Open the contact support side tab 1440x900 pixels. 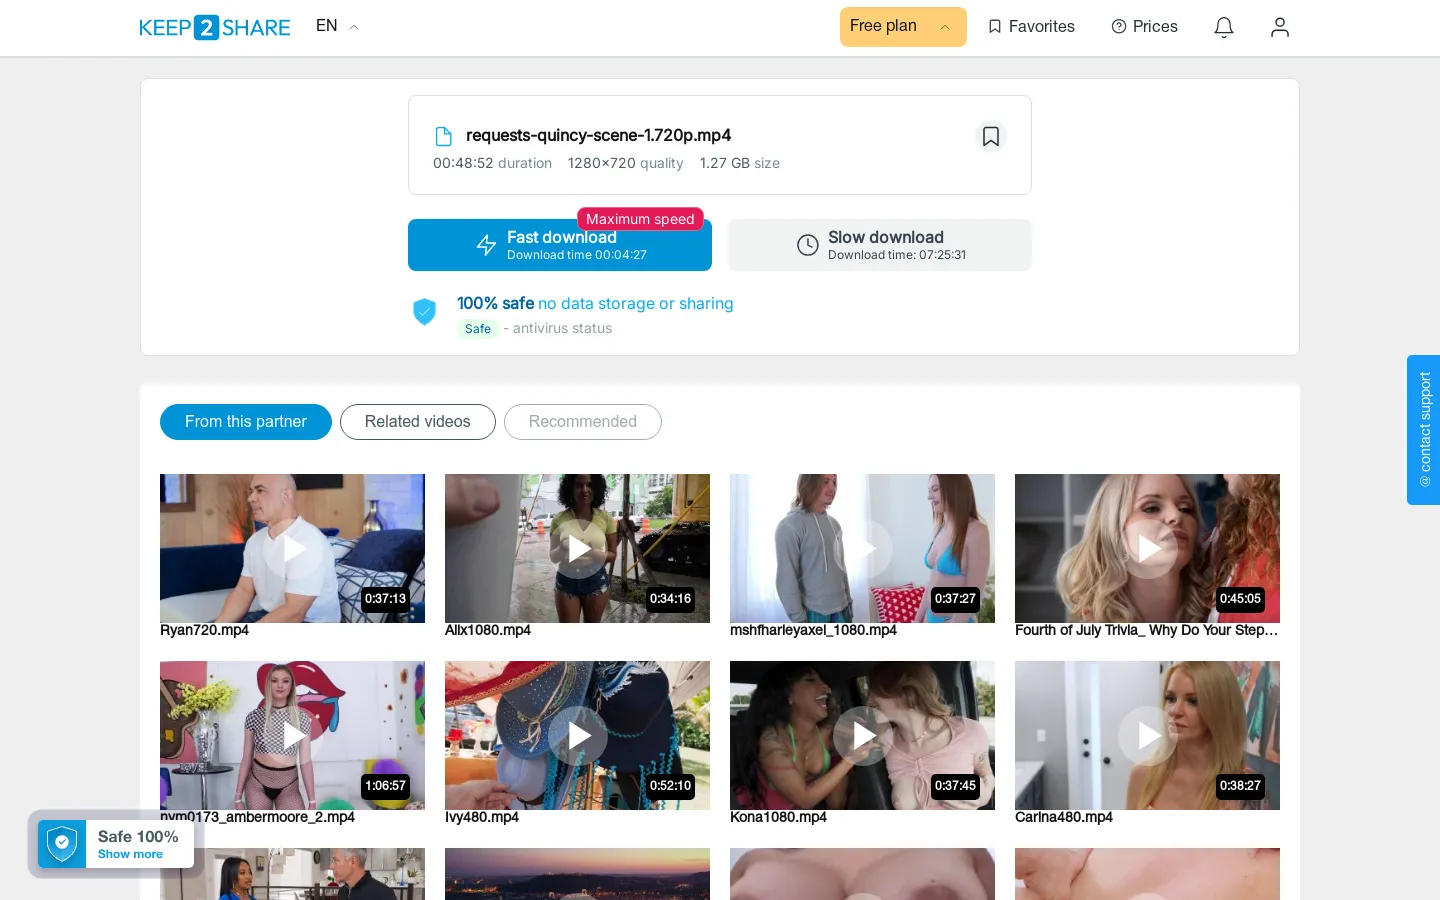1424,430
